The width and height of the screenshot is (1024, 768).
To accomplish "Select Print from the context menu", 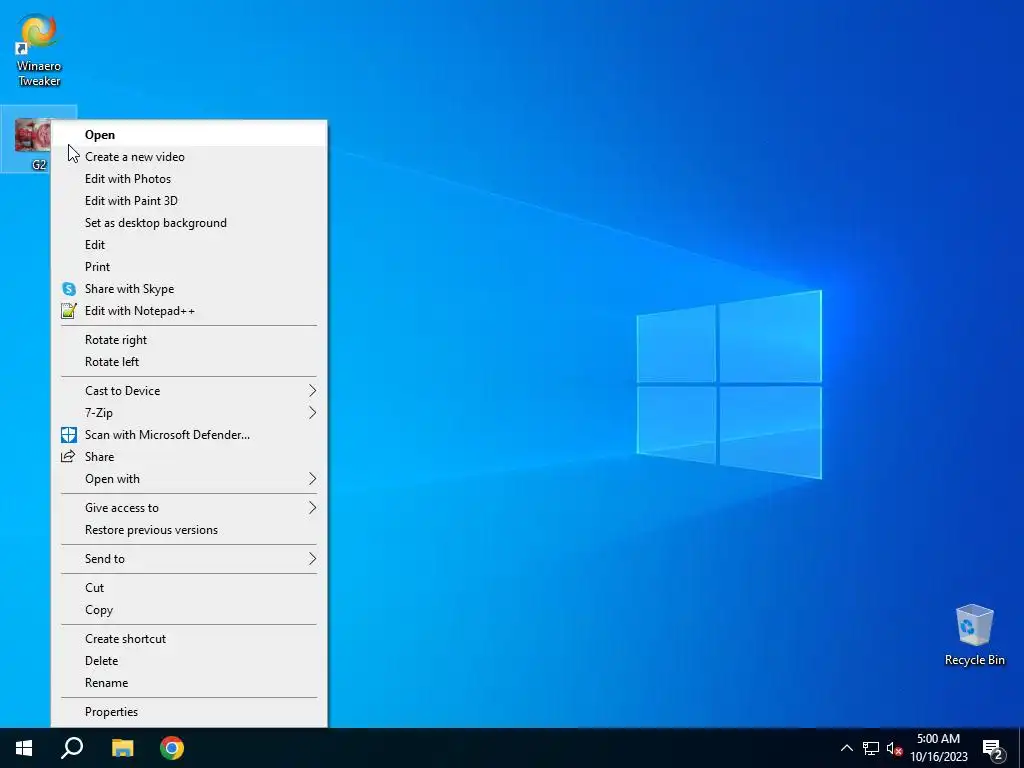I will [x=189, y=266].
